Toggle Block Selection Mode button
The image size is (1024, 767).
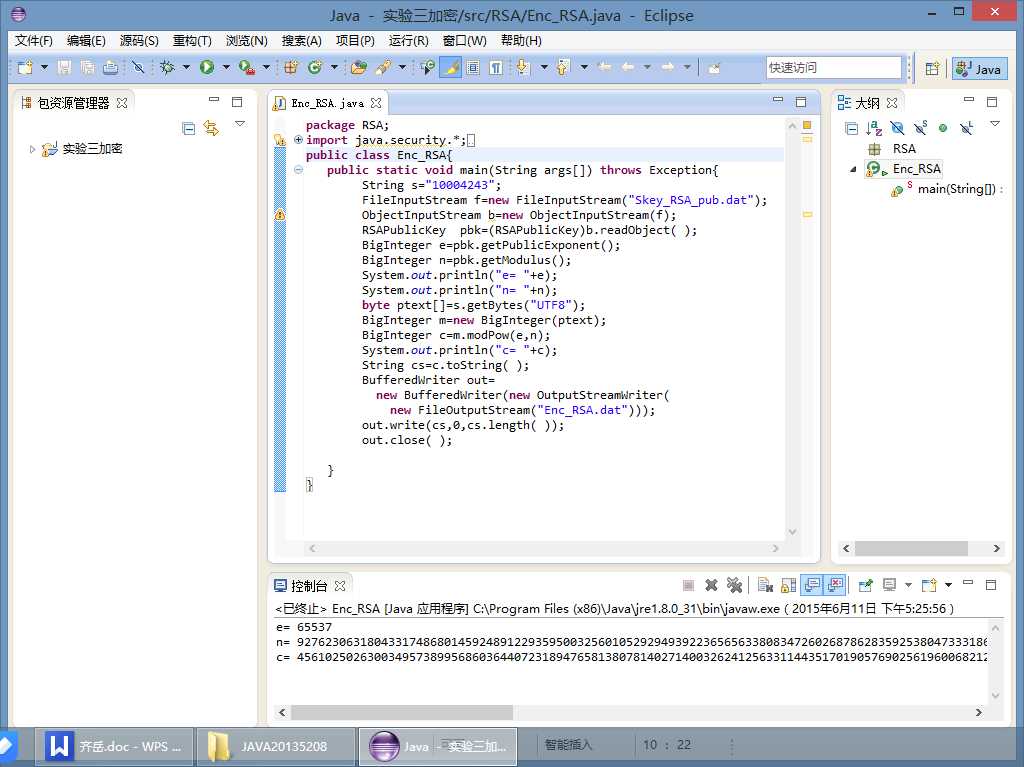473,67
